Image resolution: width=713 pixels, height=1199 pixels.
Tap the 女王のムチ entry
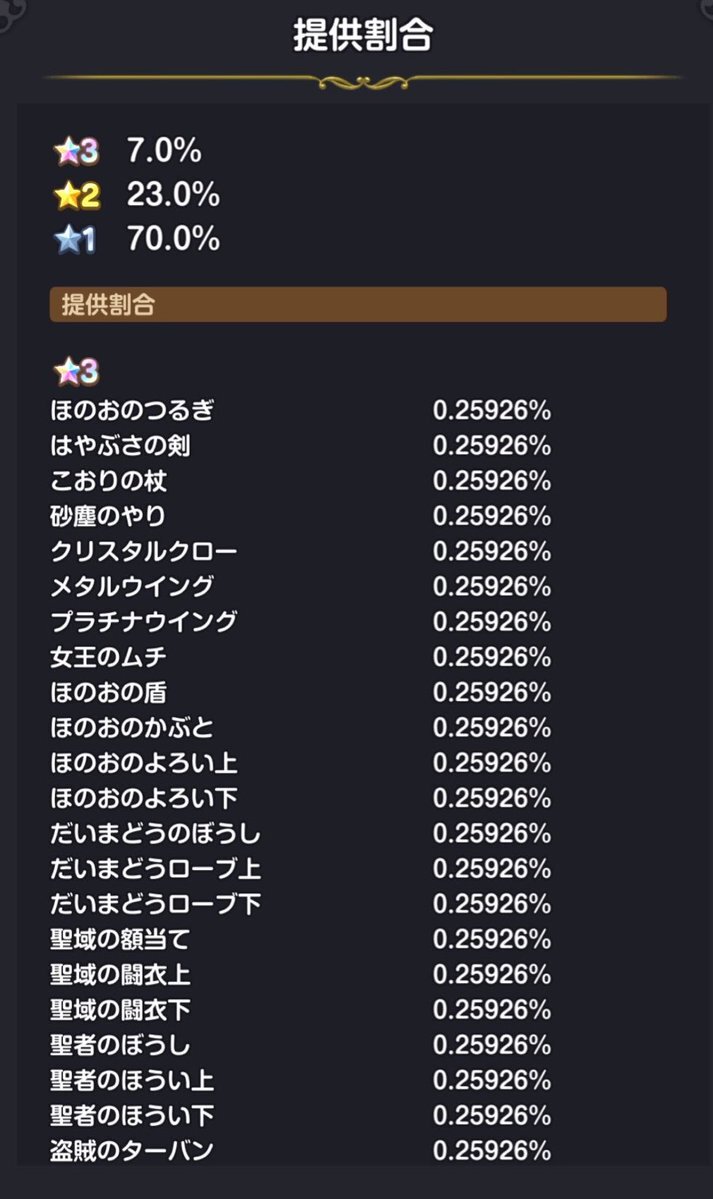[x=109, y=657]
